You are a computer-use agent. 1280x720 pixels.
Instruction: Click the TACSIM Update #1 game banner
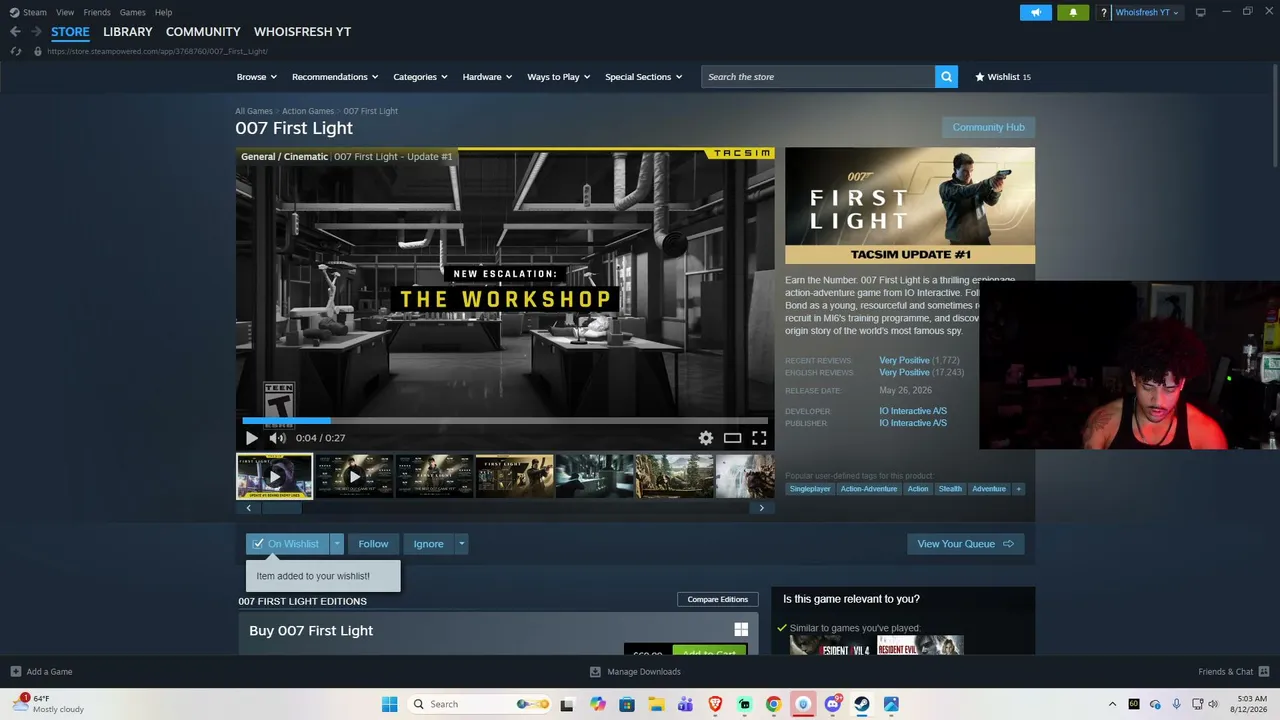[910, 206]
